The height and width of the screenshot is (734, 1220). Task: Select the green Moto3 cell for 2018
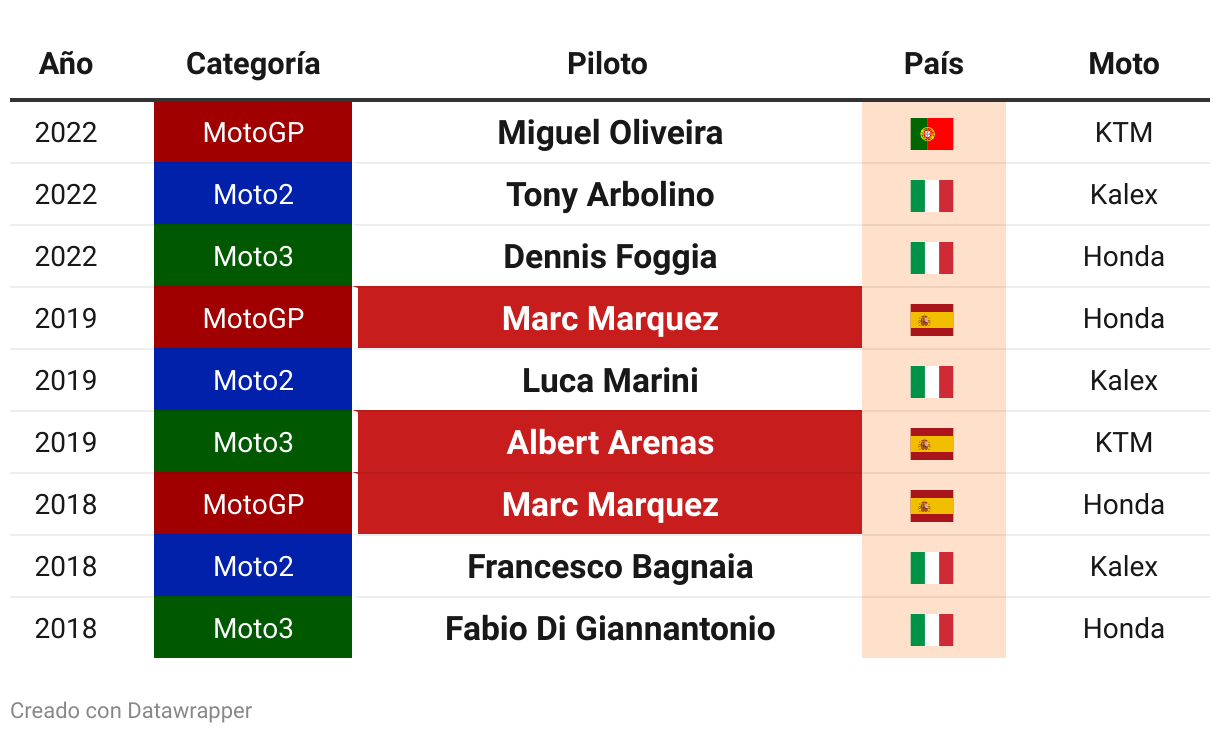coord(253,629)
